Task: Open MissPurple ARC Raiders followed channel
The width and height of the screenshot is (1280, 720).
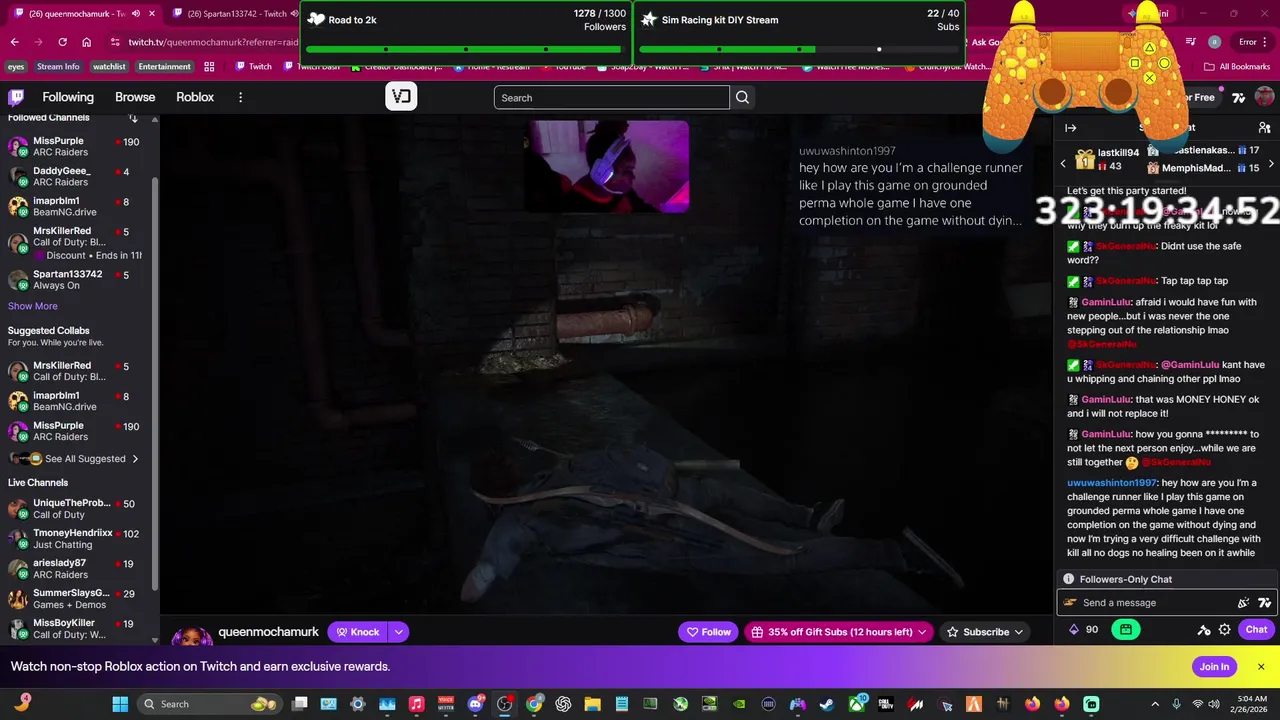Action: pyautogui.click(x=75, y=146)
